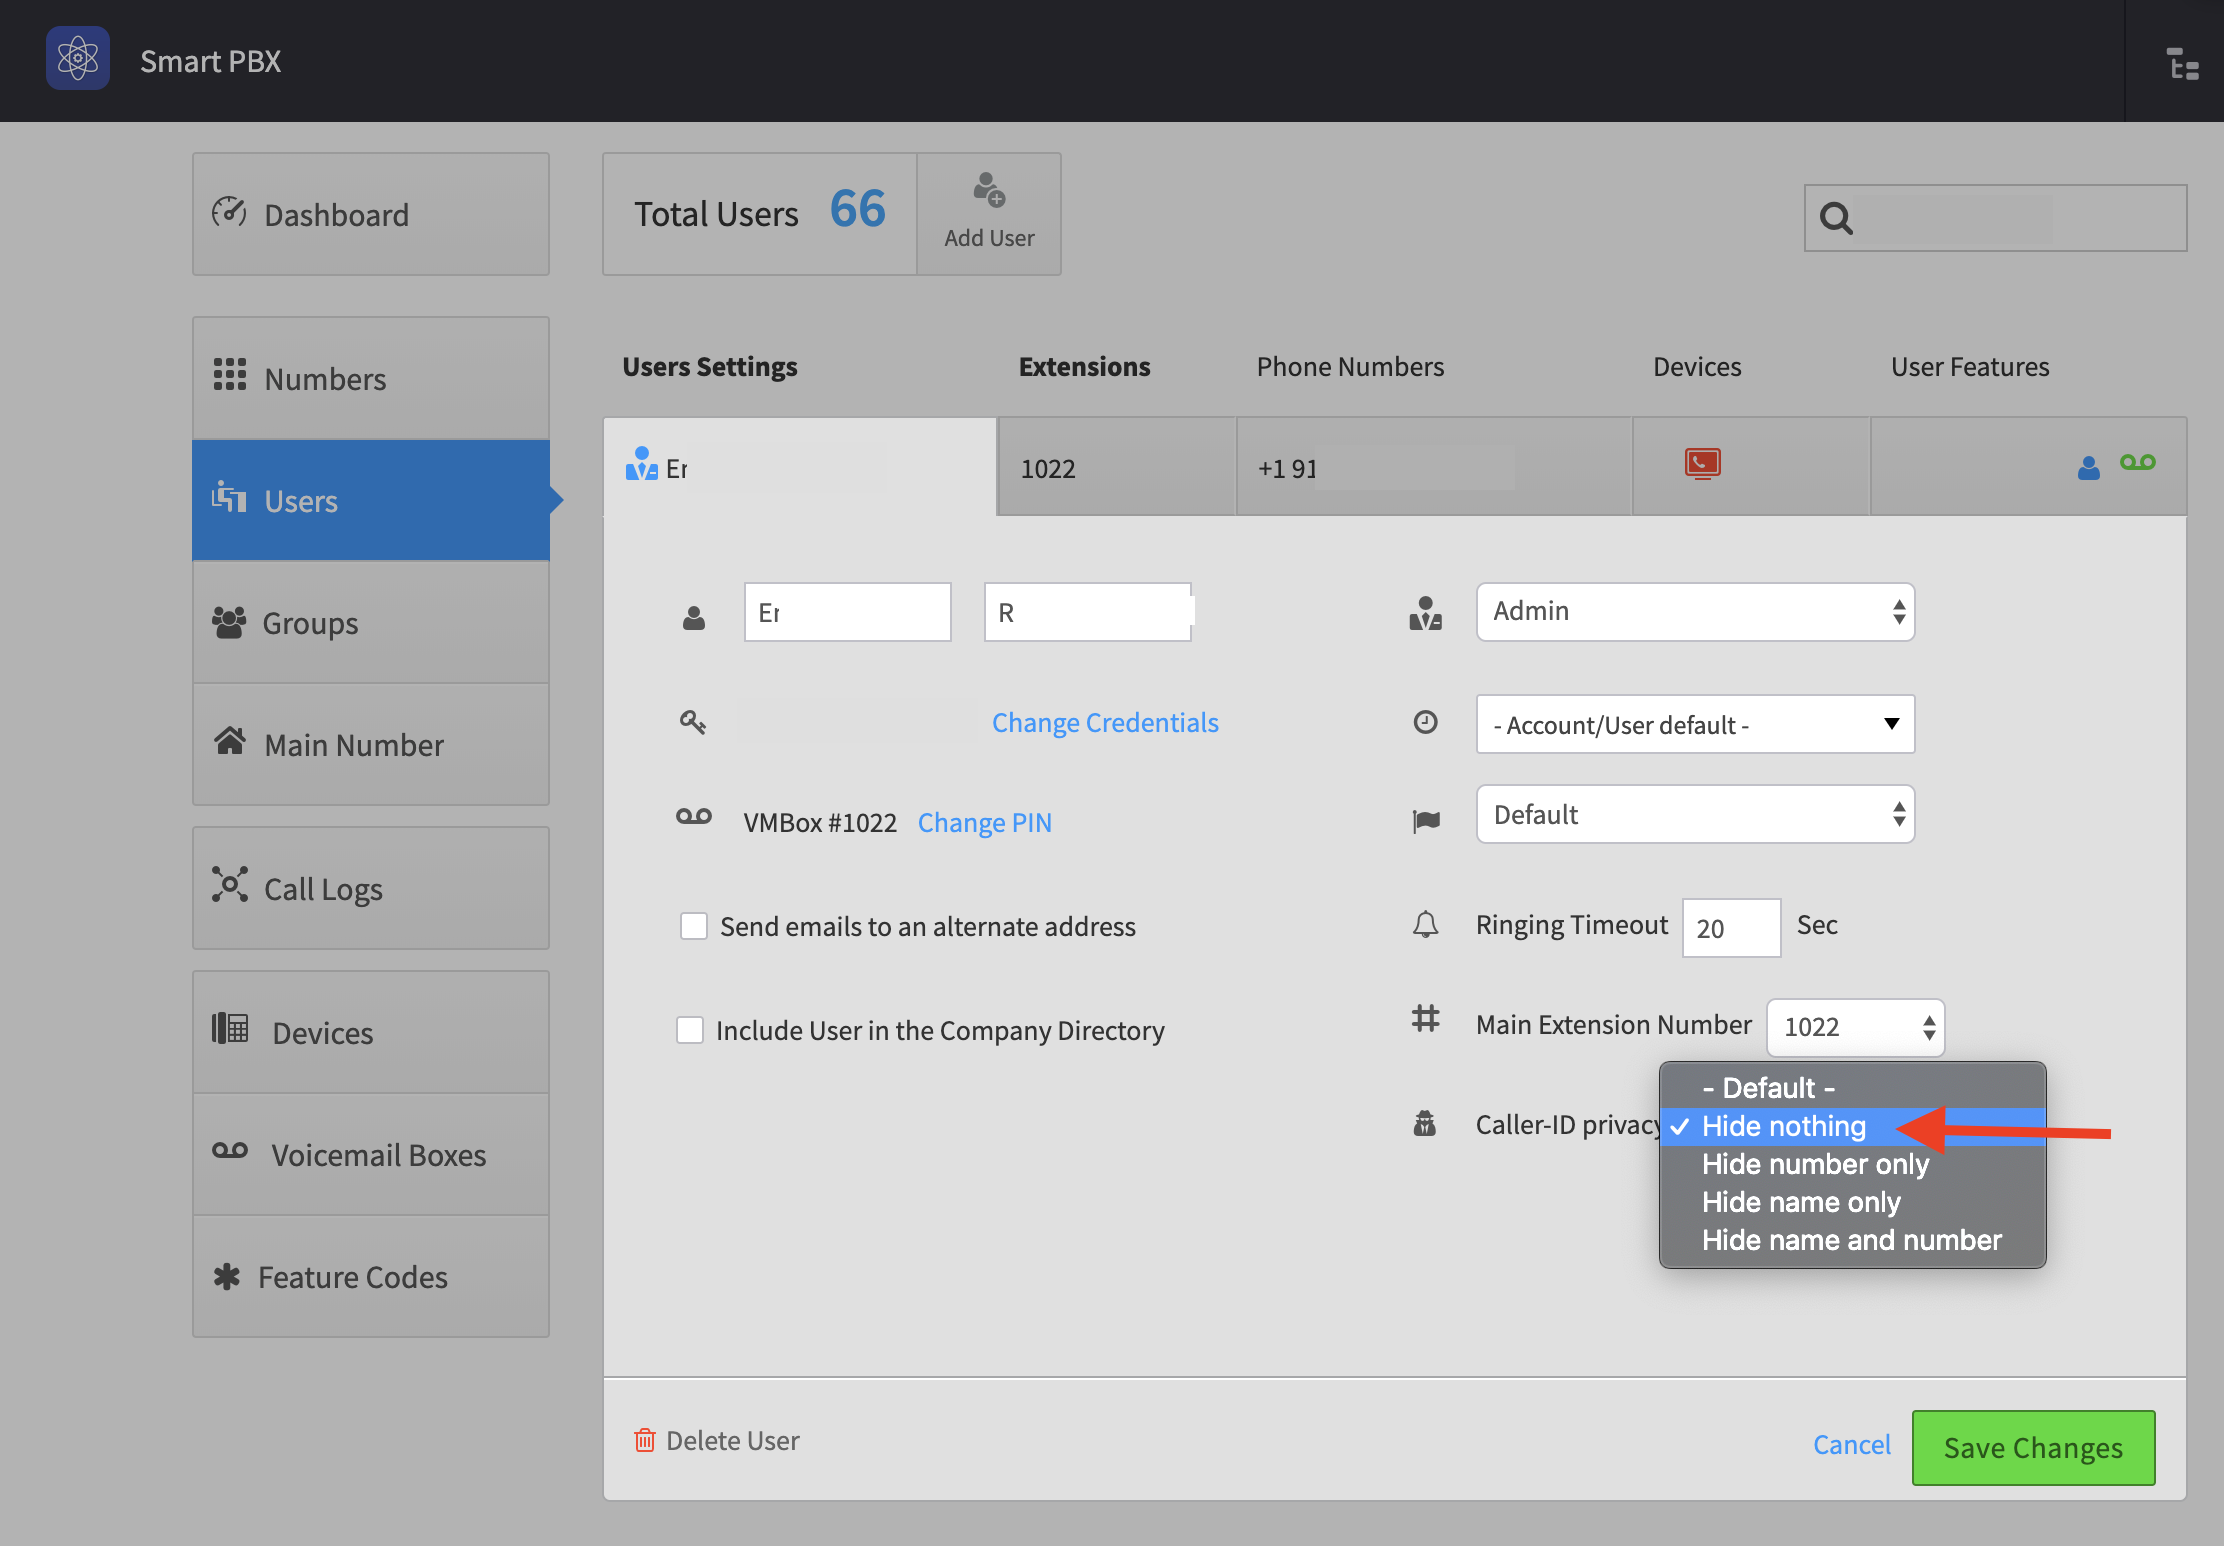Screen dimensions: 2224x1546
Task: Select Hide name only option
Action: point(1852,1202)
